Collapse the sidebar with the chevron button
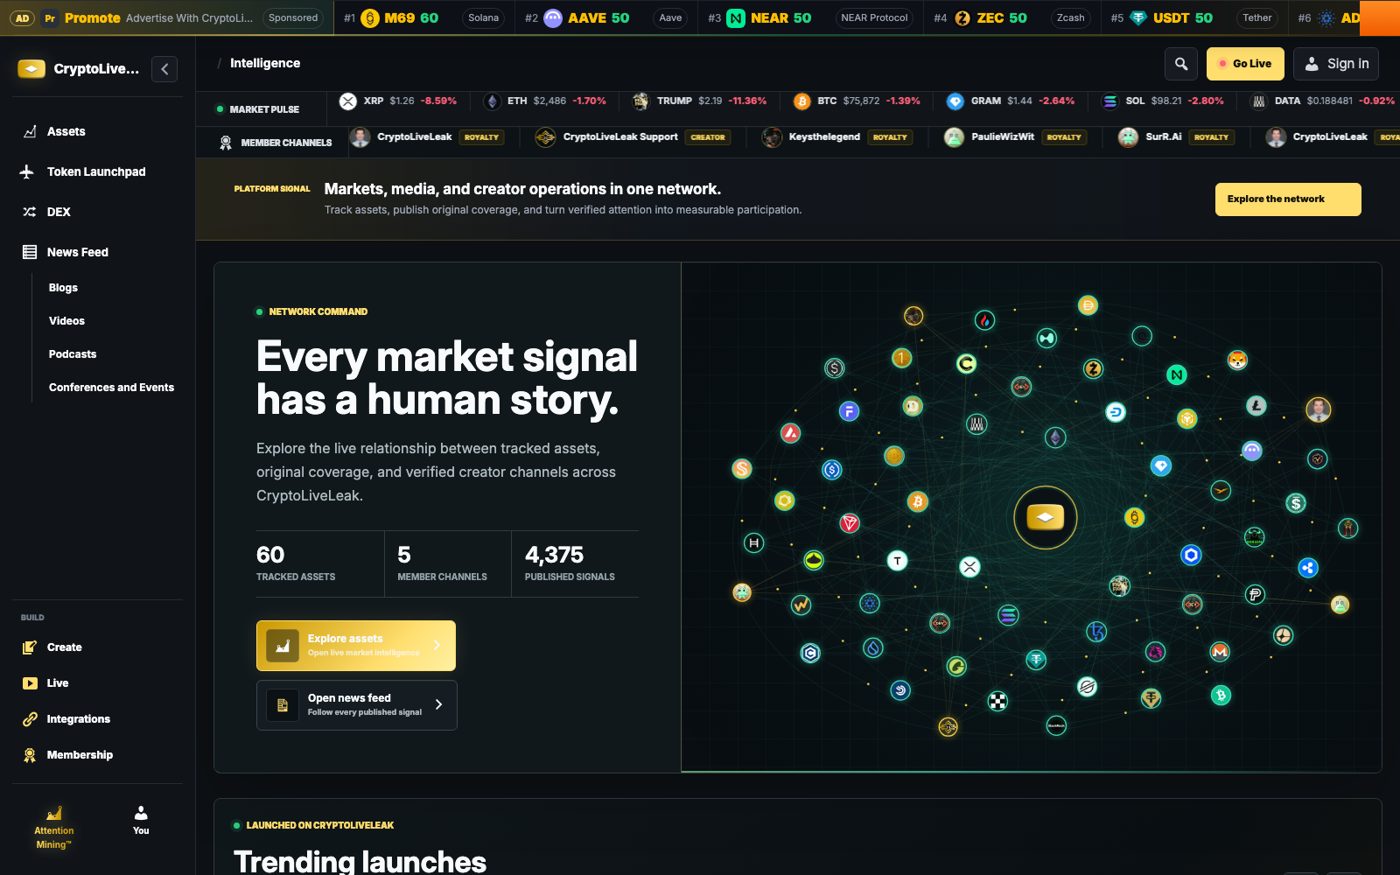 pos(165,69)
